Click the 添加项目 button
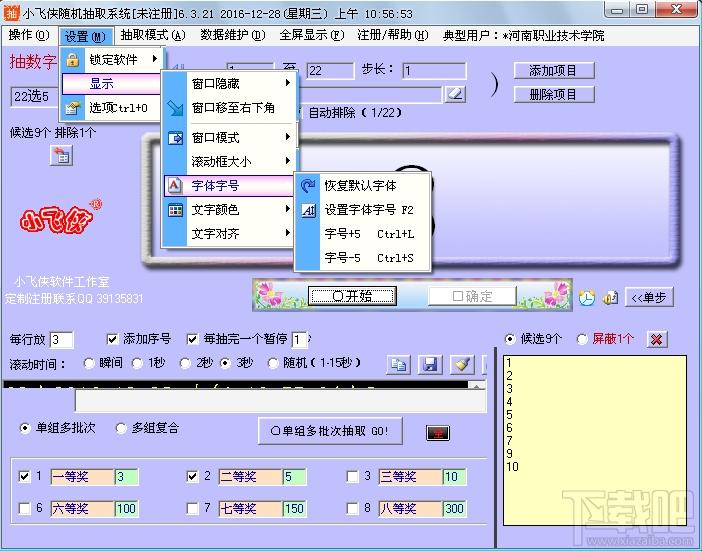The height and width of the screenshot is (551, 702). [554, 70]
